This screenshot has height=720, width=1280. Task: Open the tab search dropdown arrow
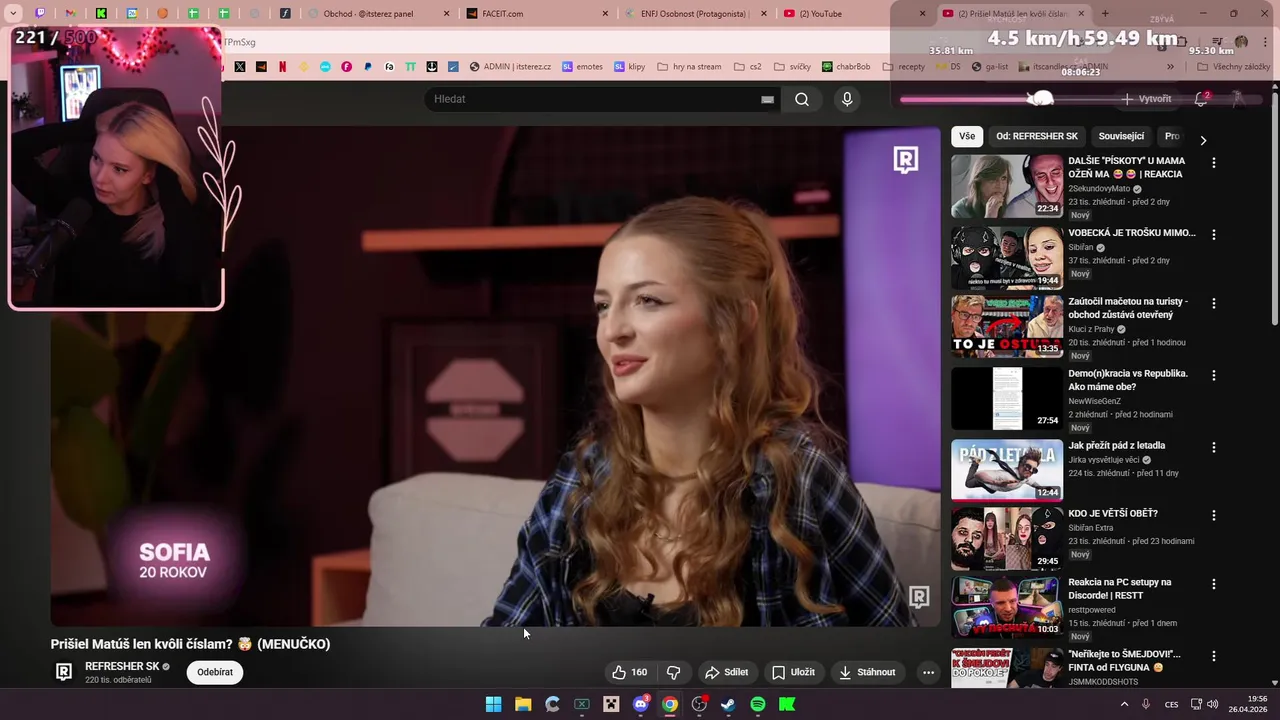click(13, 14)
